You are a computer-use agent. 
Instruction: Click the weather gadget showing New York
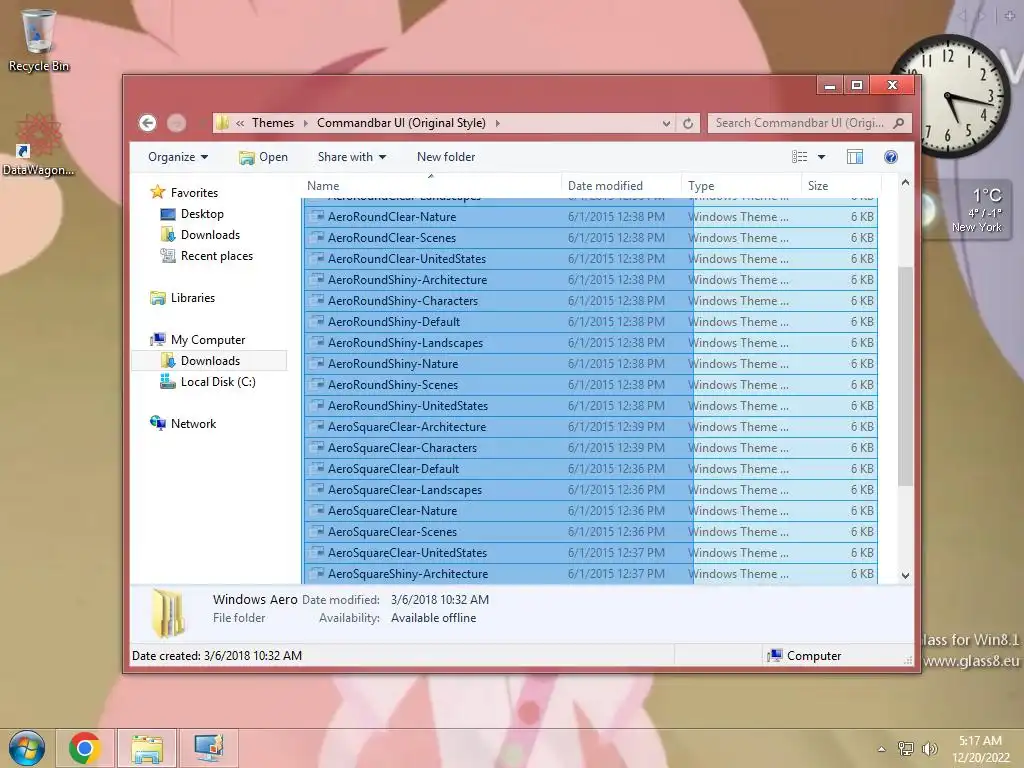pyautogui.click(x=967, y=210)
